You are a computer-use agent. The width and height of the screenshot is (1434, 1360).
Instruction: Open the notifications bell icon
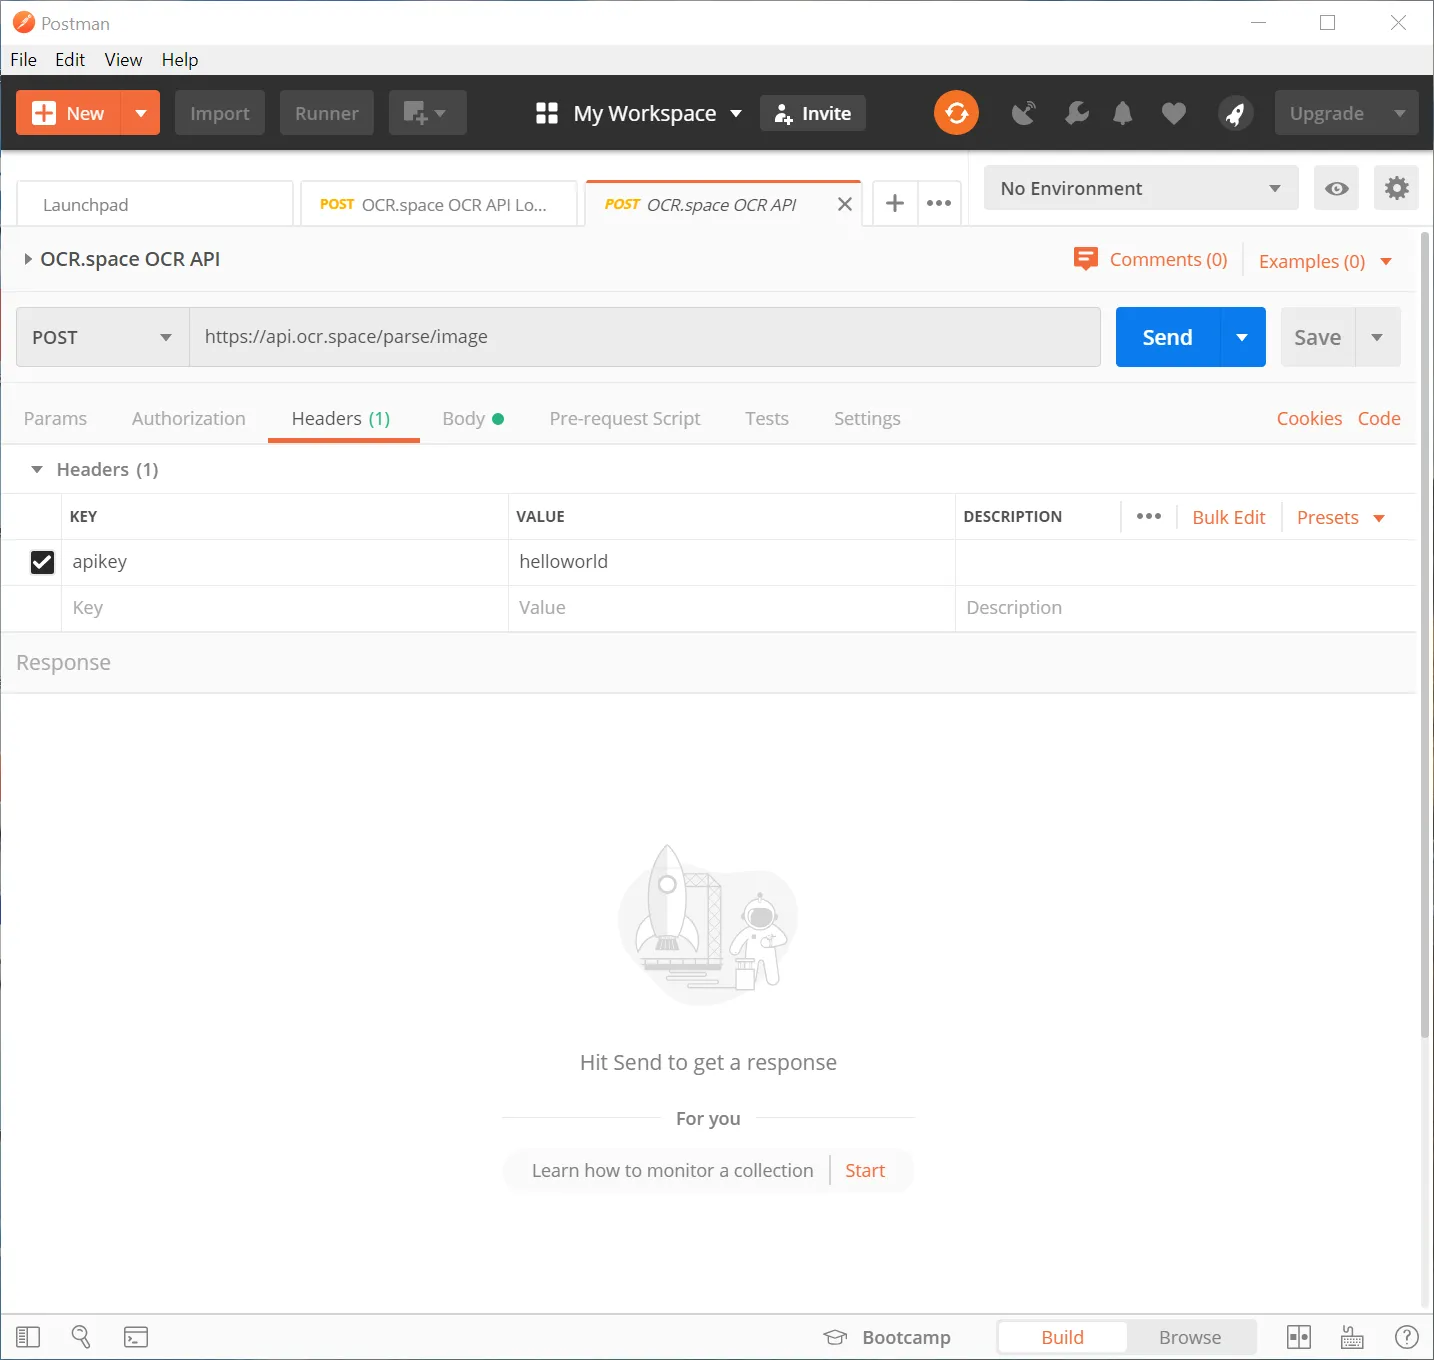tap(1123, 113)
